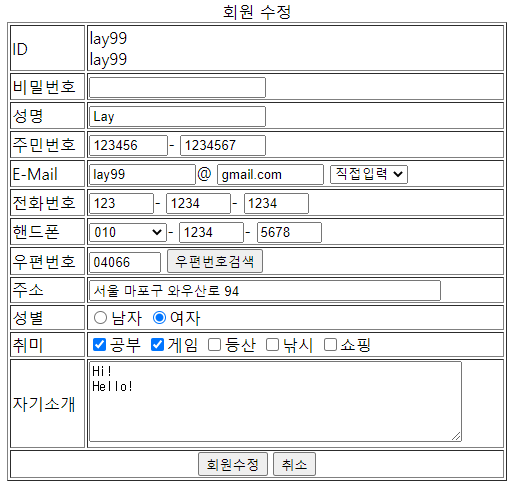Check the 낚시 hobby checkbox

tap(273, 345)
